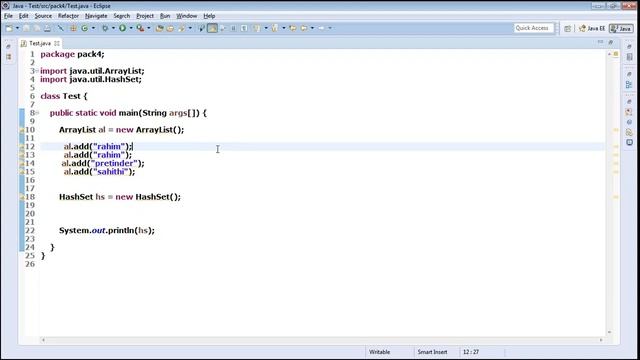Navigate Forward using the arrow icon

[x=322, y=28]
